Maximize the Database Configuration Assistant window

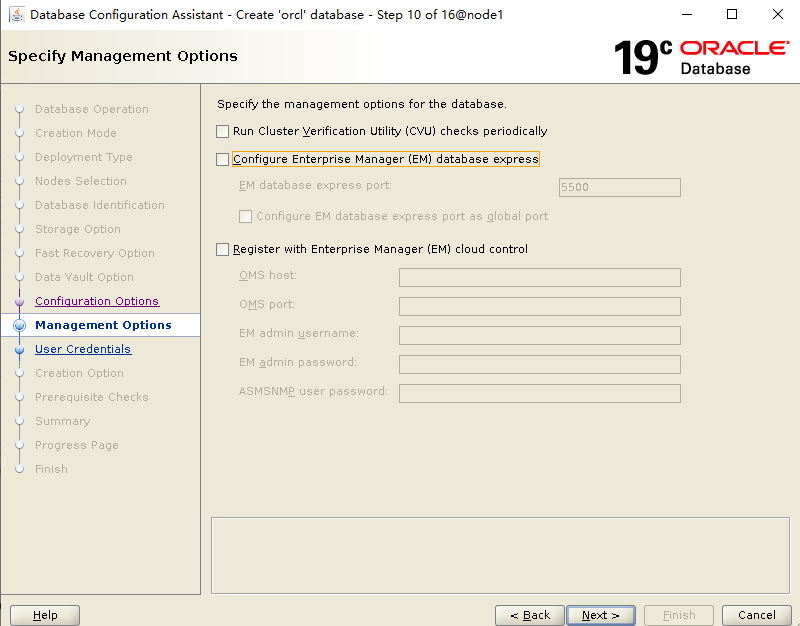(732, 14)
